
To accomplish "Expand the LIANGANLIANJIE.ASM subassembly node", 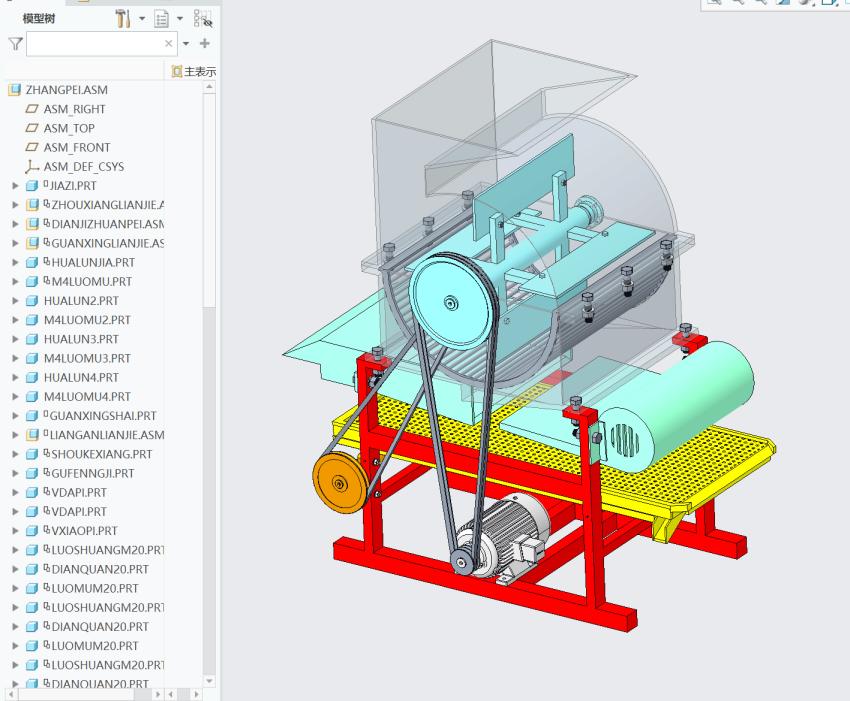I will (x=15, y=435).
